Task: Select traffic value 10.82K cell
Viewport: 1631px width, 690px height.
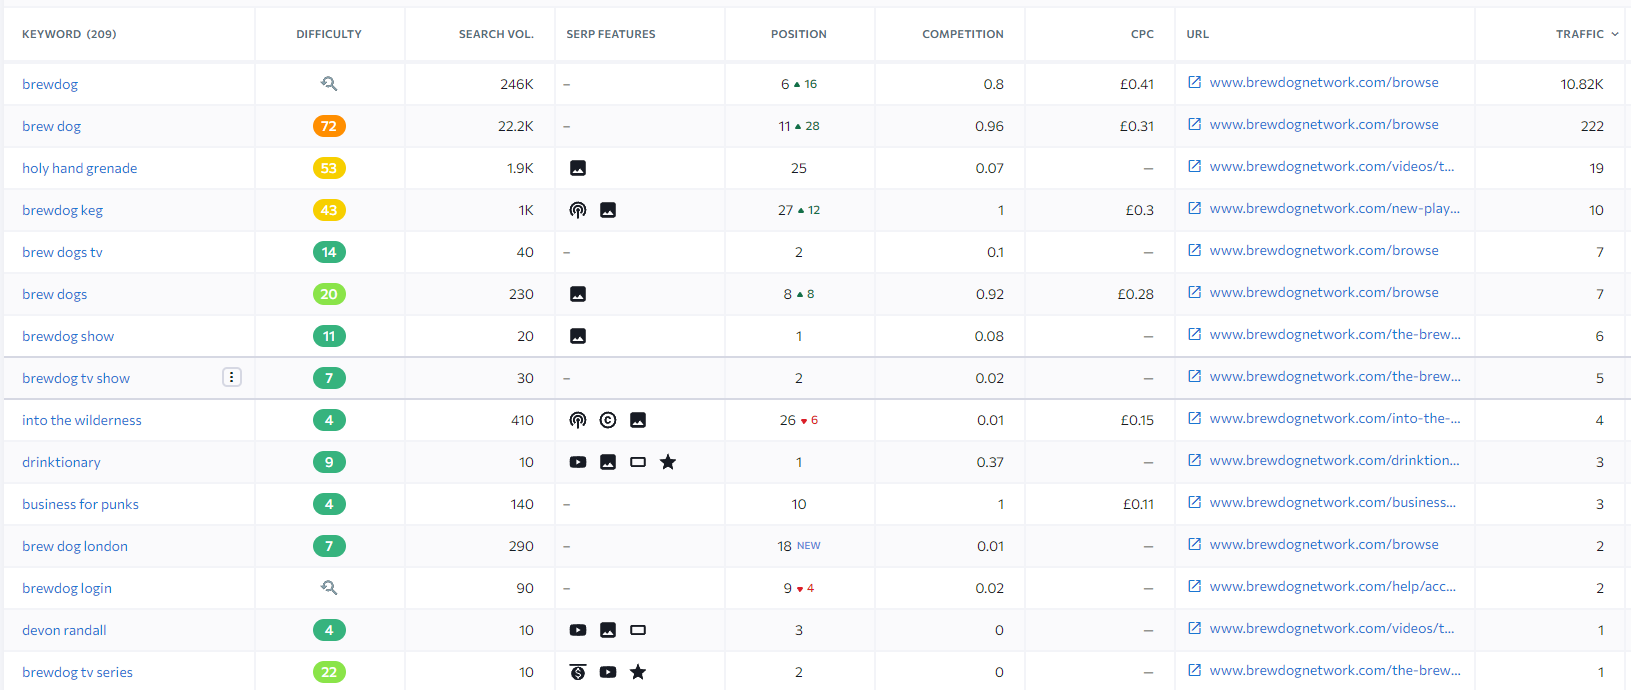Action: pos(1582,84)
